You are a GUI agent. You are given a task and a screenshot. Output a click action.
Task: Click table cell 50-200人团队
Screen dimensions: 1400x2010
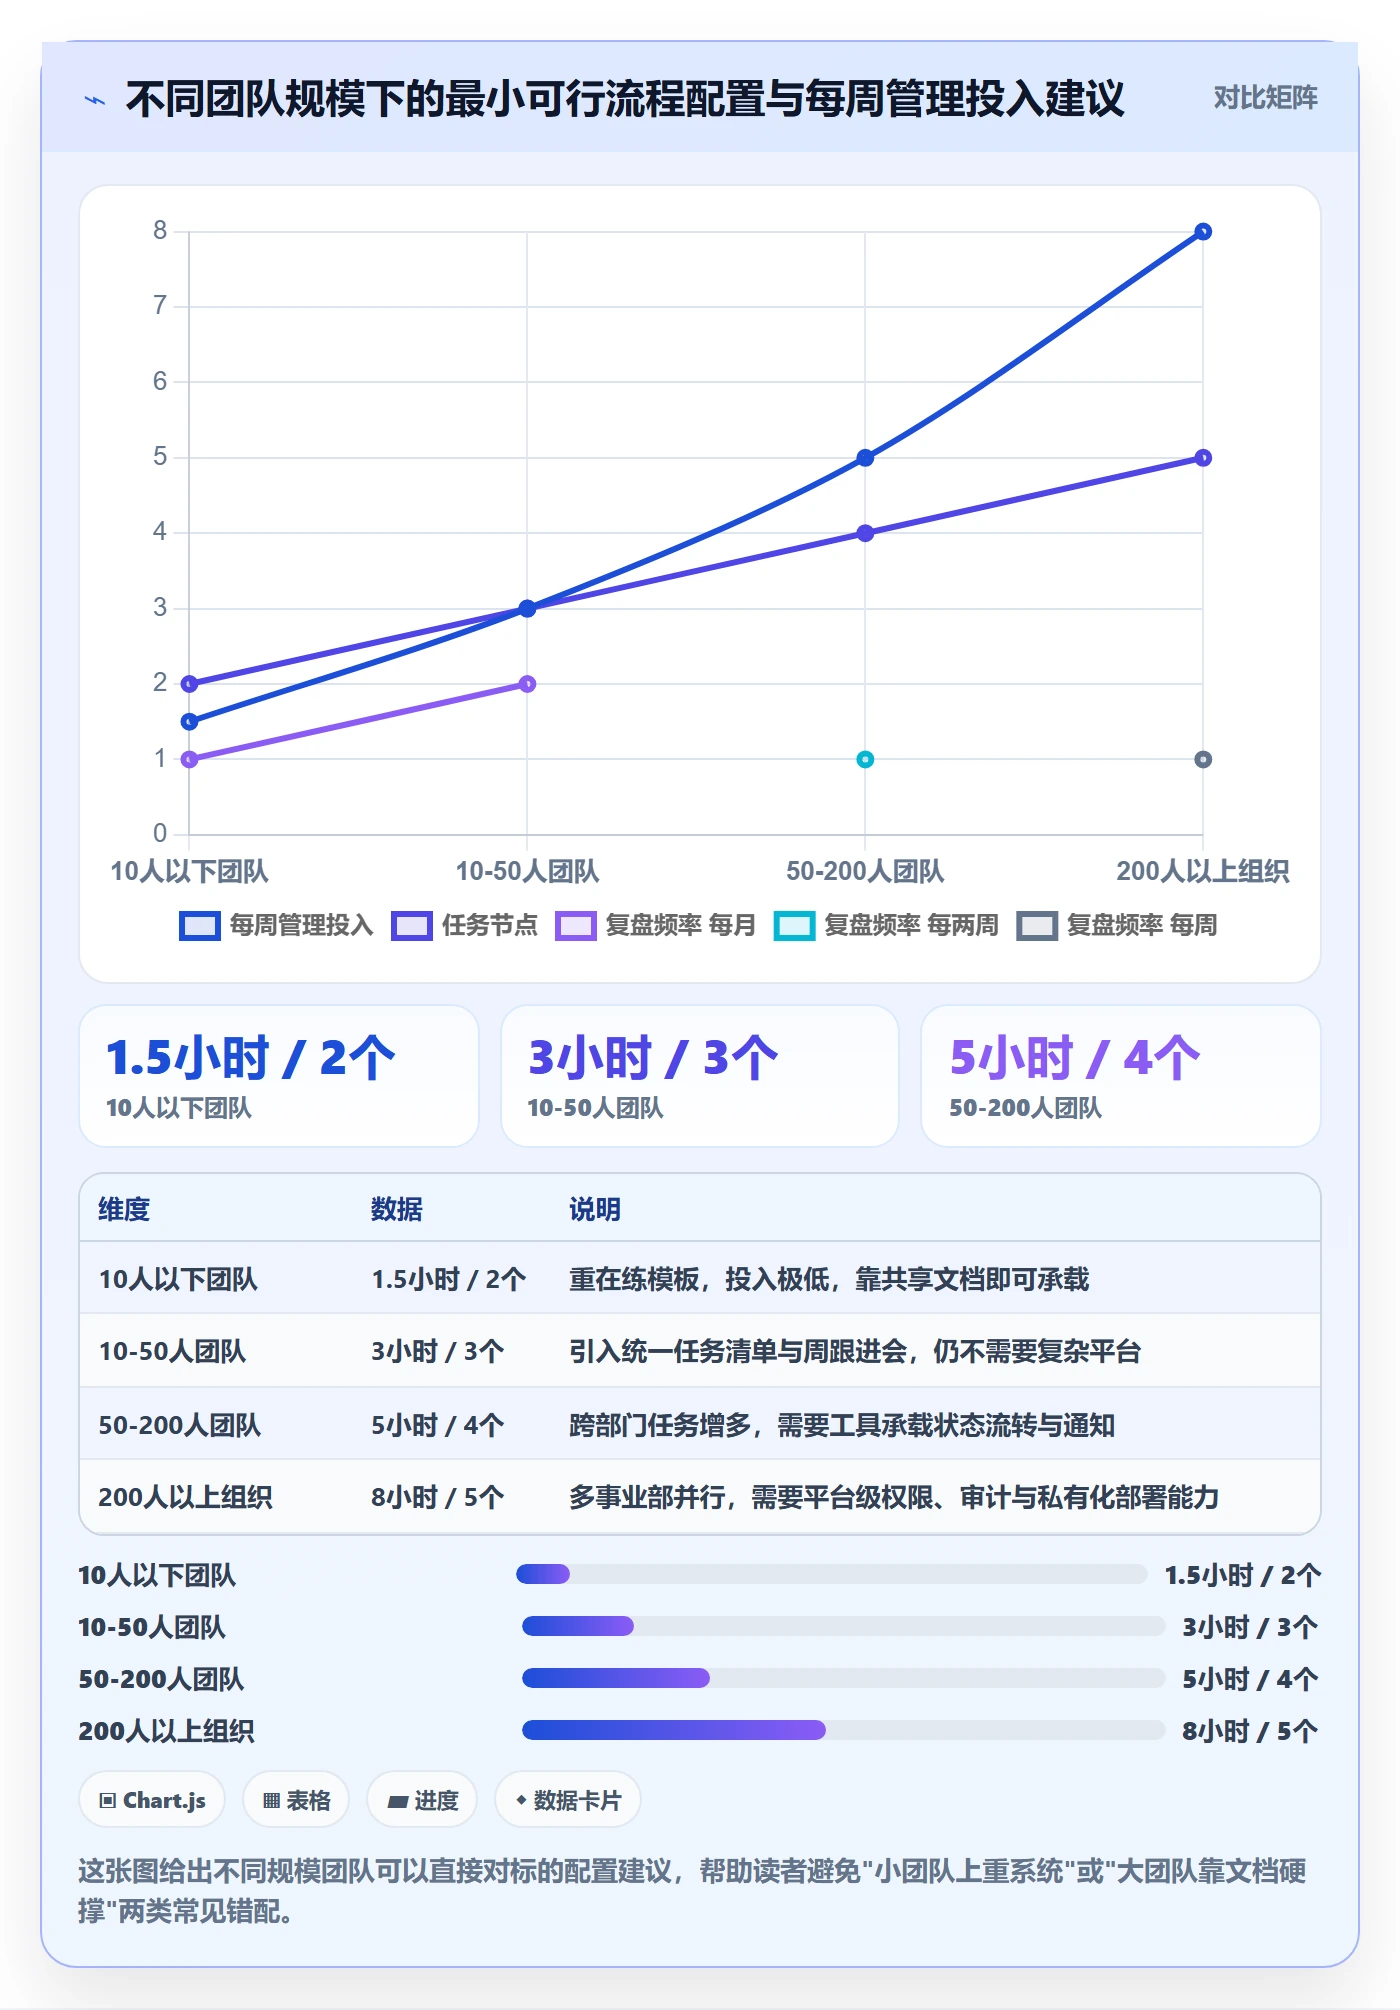click(180, 1425)
